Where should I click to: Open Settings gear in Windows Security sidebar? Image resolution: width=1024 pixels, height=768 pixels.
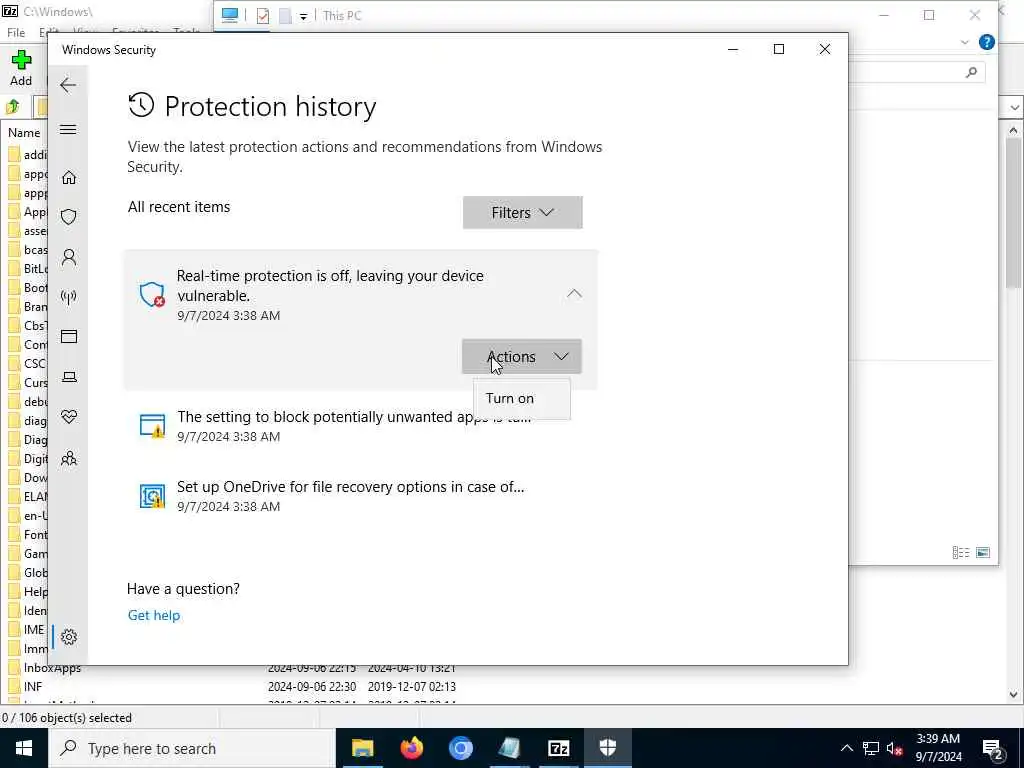pyautogui.click(x=69, y=637)
